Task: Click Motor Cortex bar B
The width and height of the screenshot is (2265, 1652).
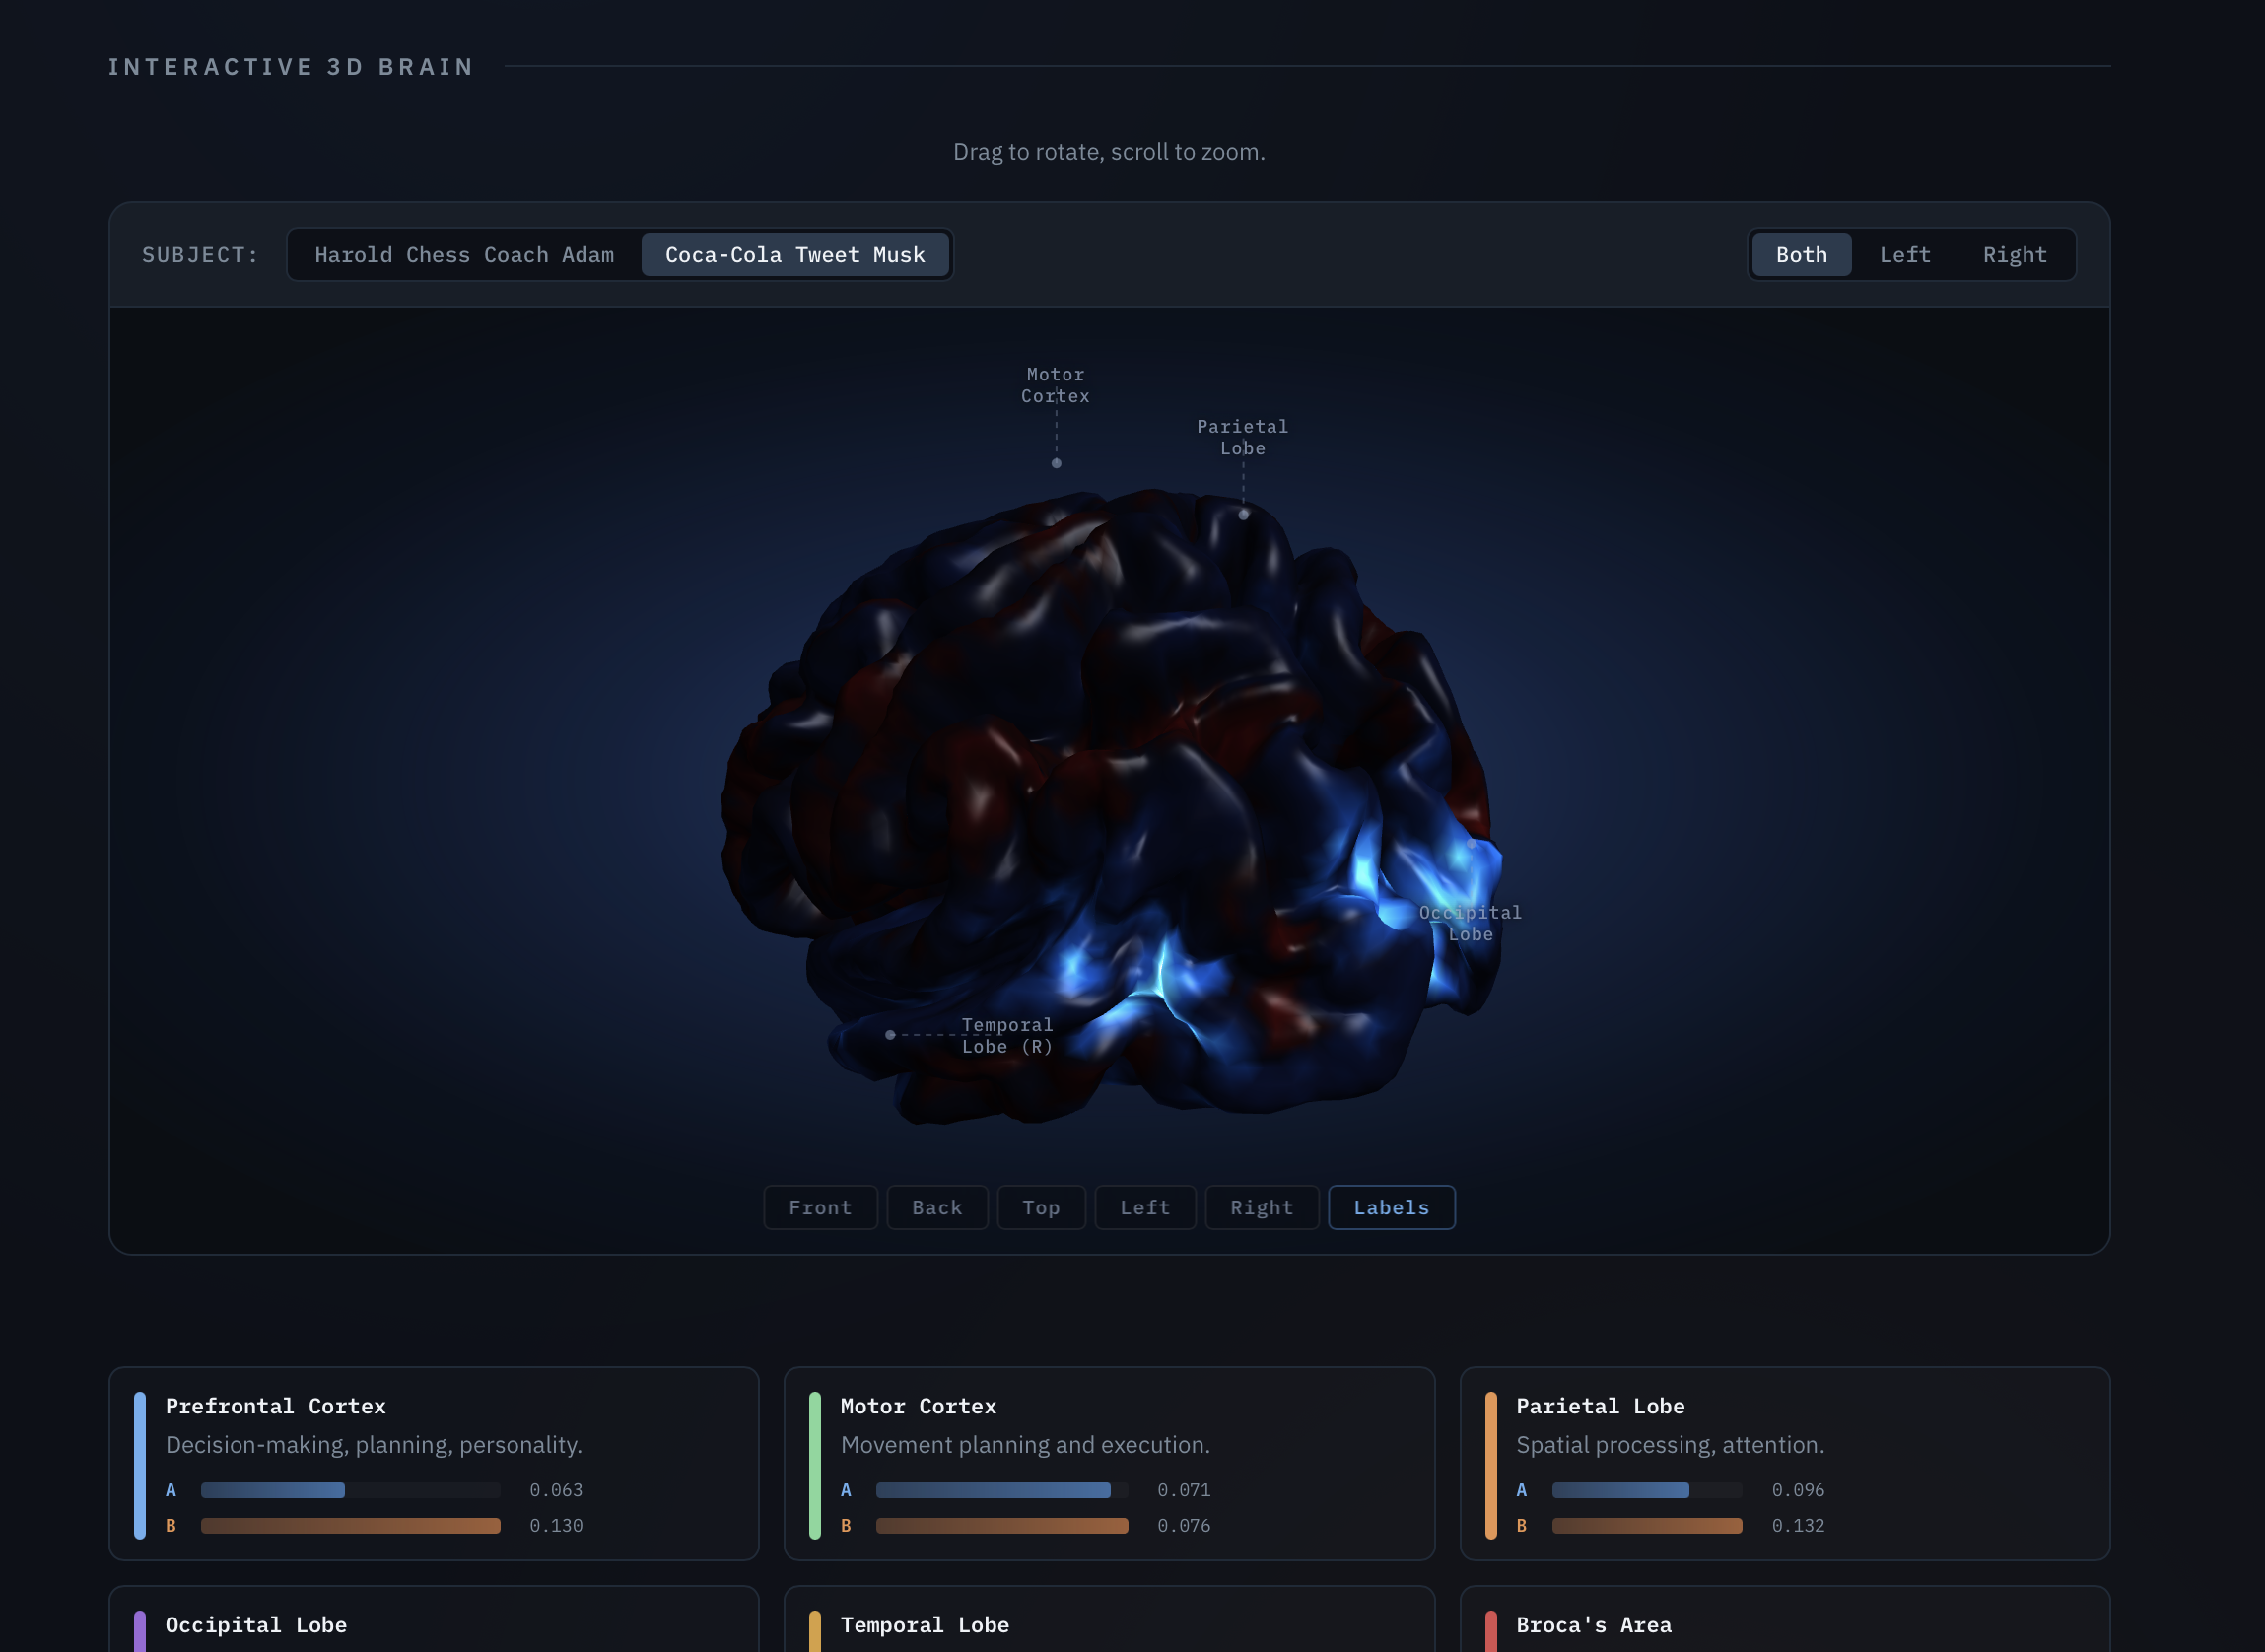Action: pos(1001,1526)
